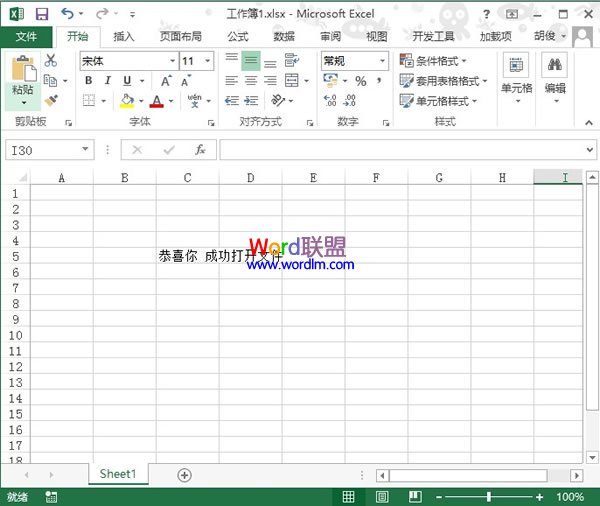Screen dimensions: 600x506
Task: Add a new sheet with the plus button
Action: click(x=184, y=475)
